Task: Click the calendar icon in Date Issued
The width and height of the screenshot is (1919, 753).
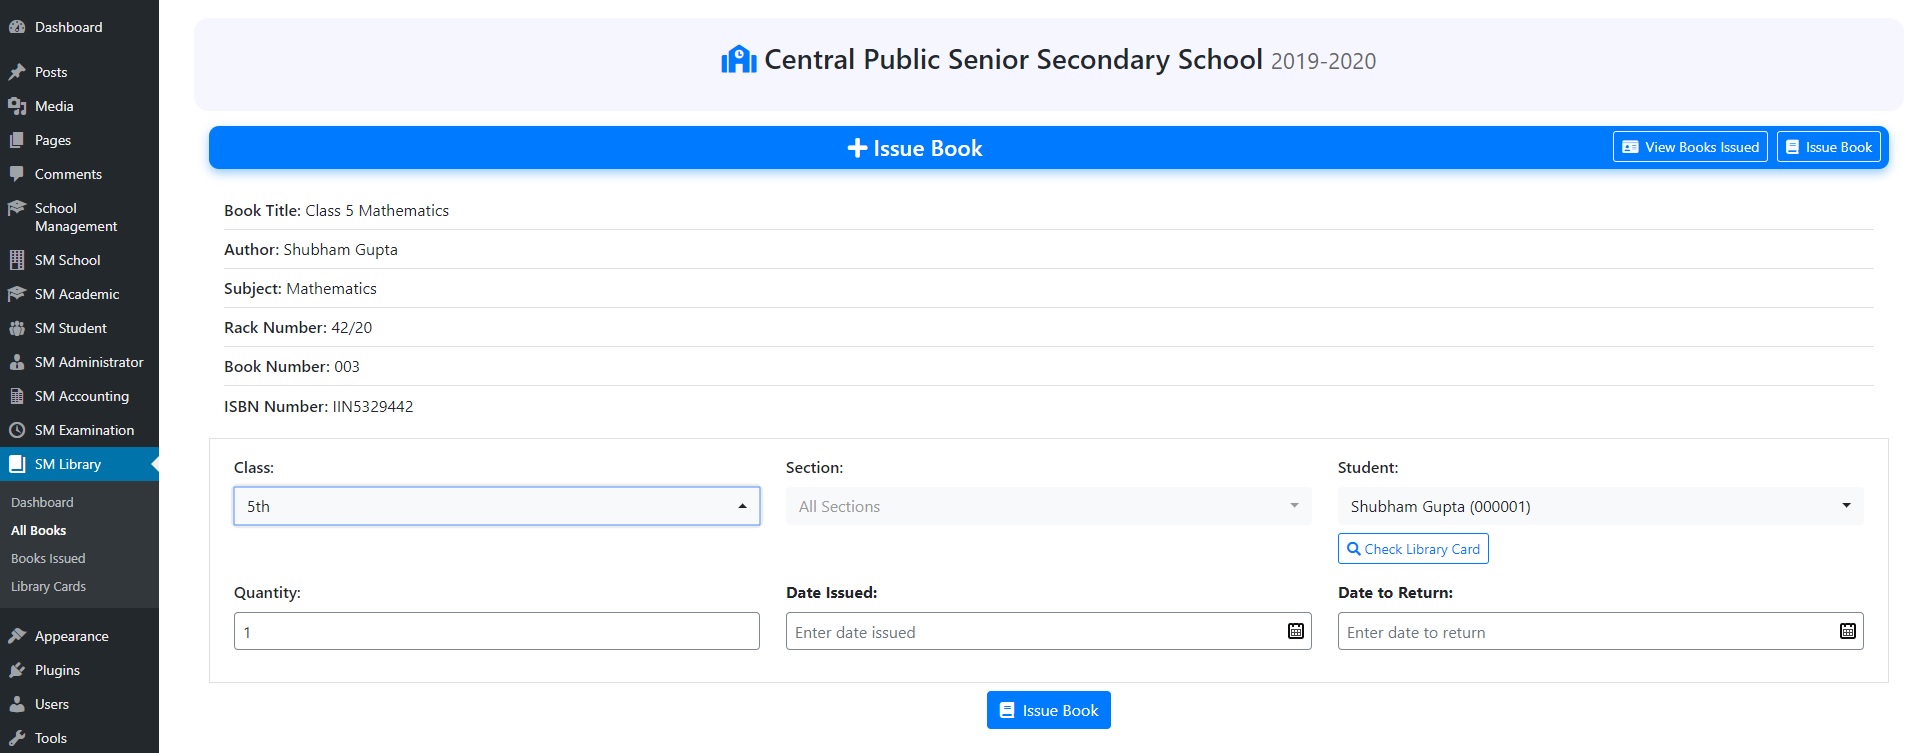Action: (x=1295, y=631)
